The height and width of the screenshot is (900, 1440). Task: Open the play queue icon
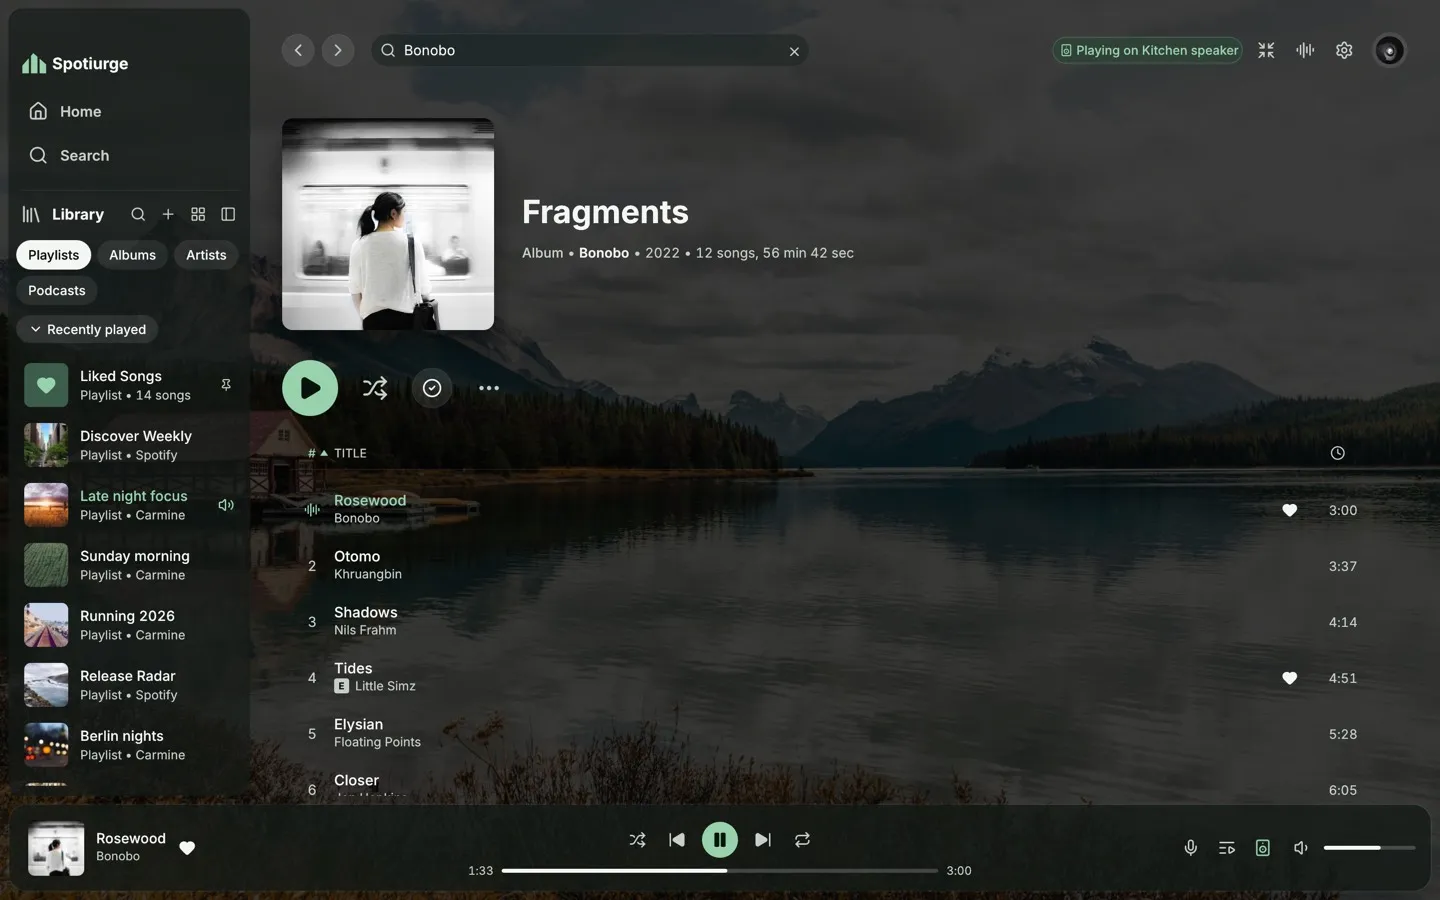(x=1227, y=848)
